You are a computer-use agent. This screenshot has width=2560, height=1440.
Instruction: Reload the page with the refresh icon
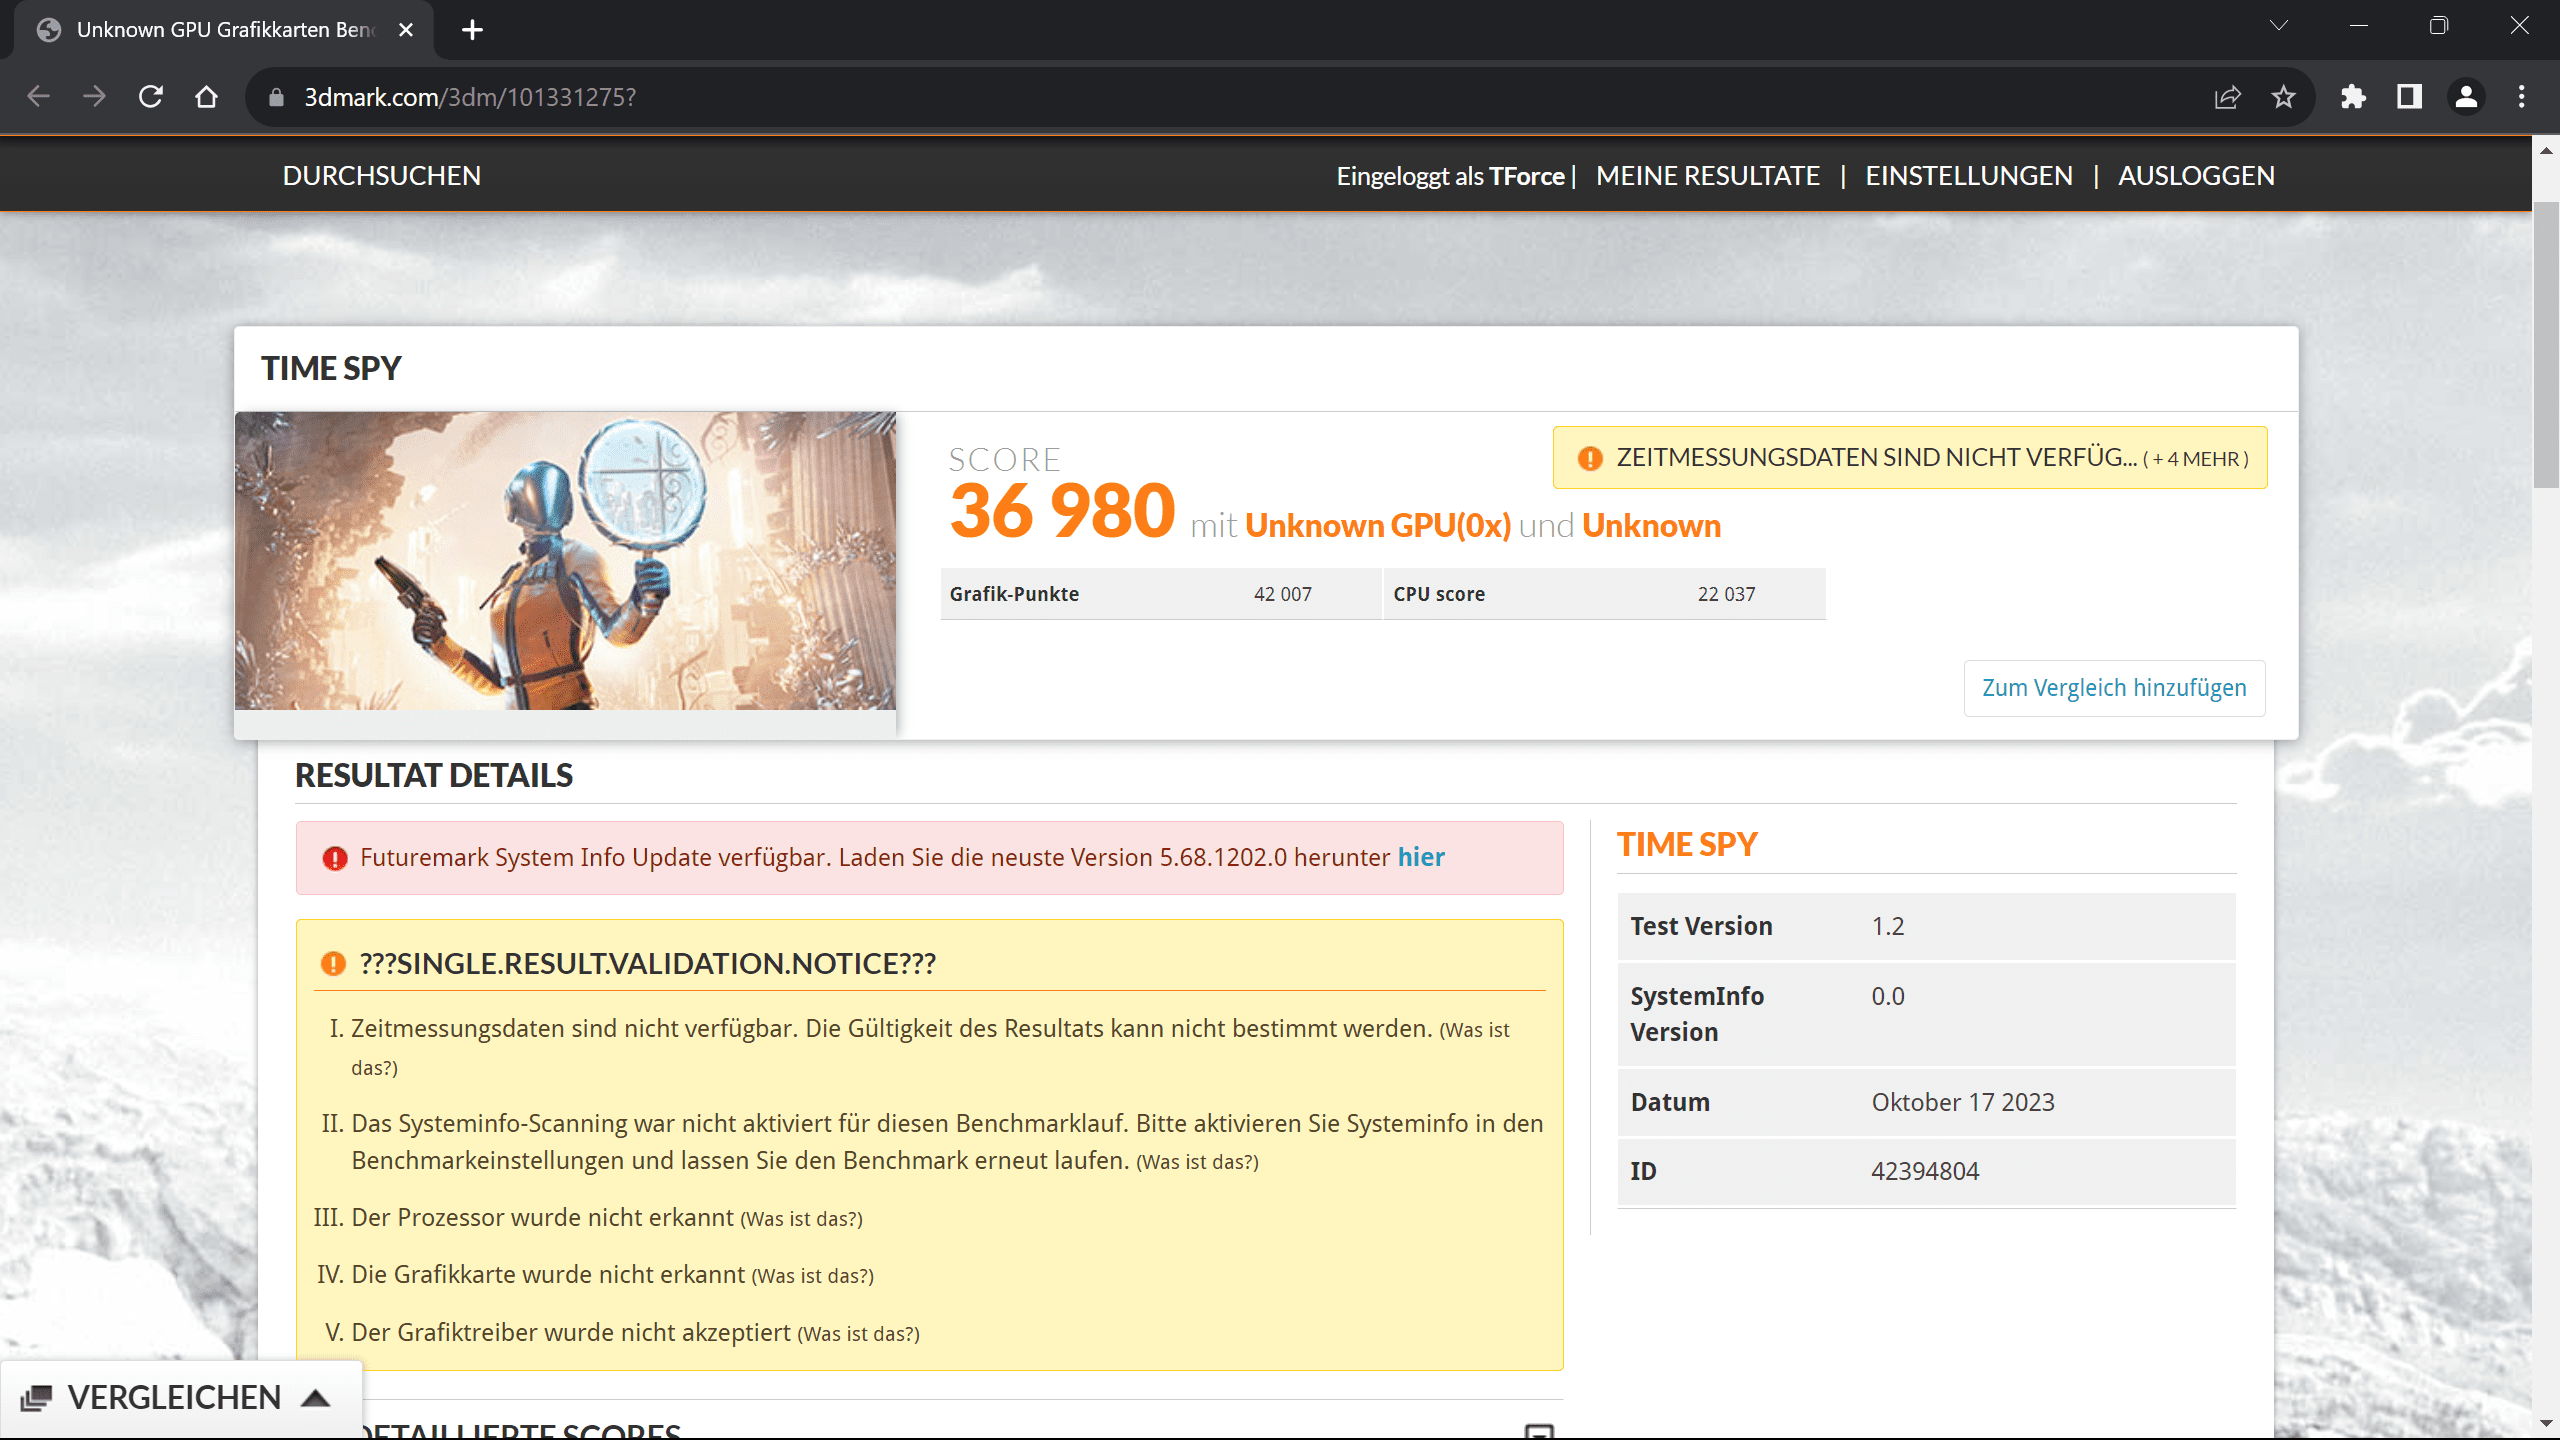point(151,97)
